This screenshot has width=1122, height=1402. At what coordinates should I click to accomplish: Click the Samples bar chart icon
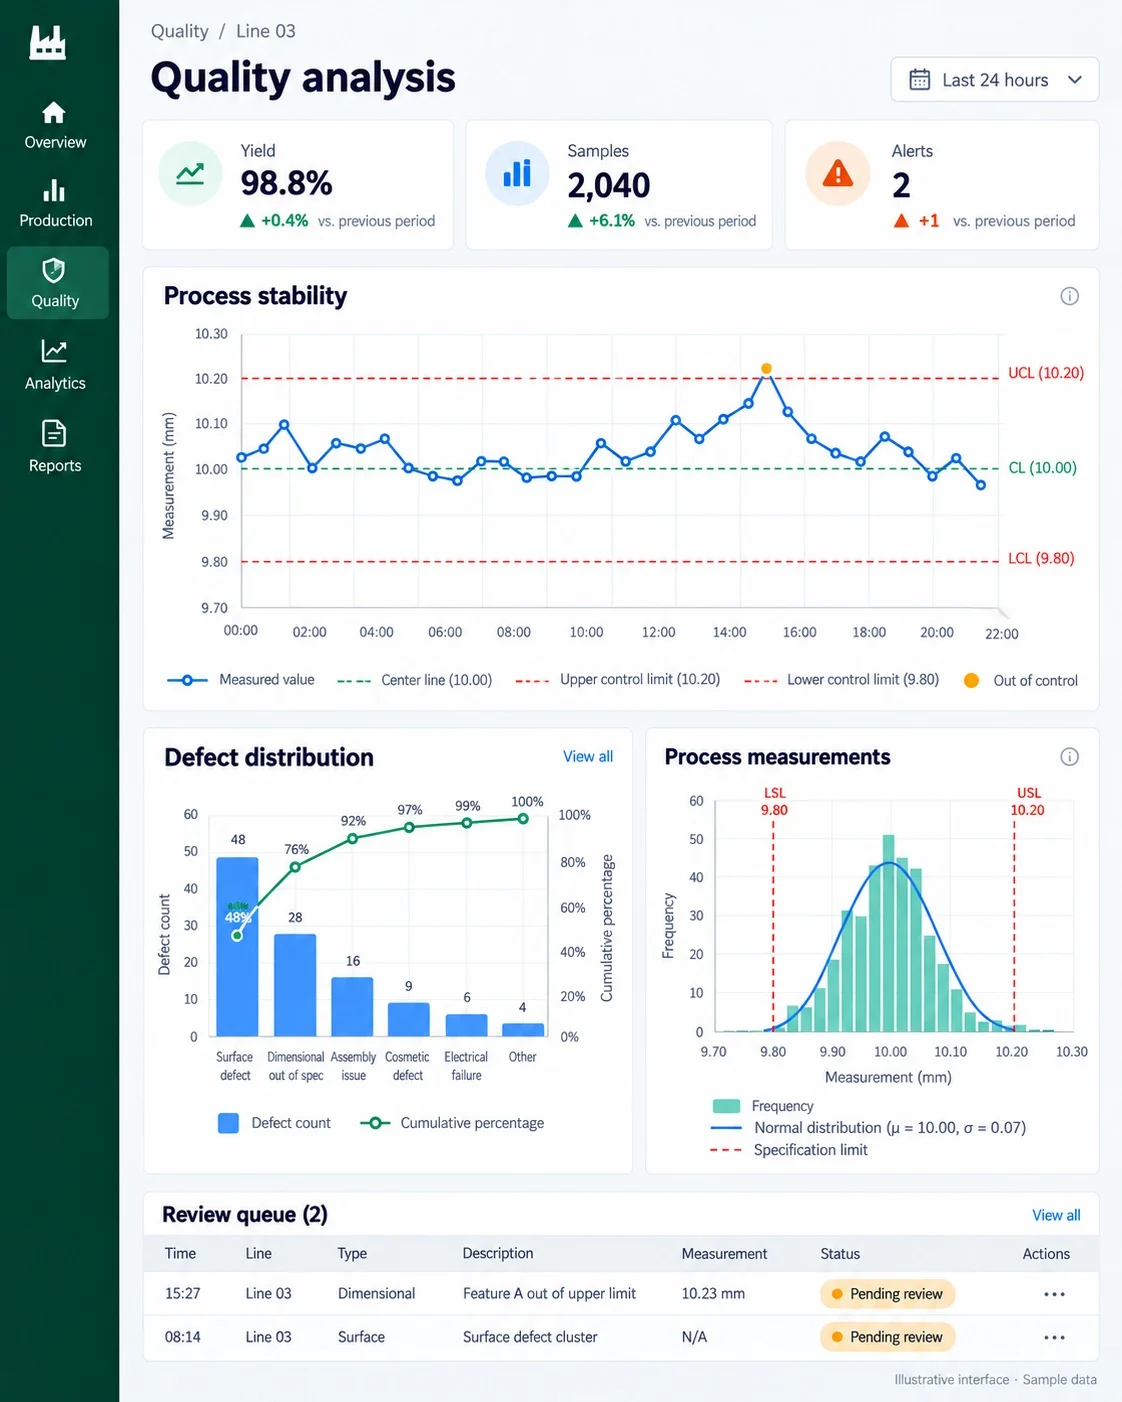tap(517, 174)
